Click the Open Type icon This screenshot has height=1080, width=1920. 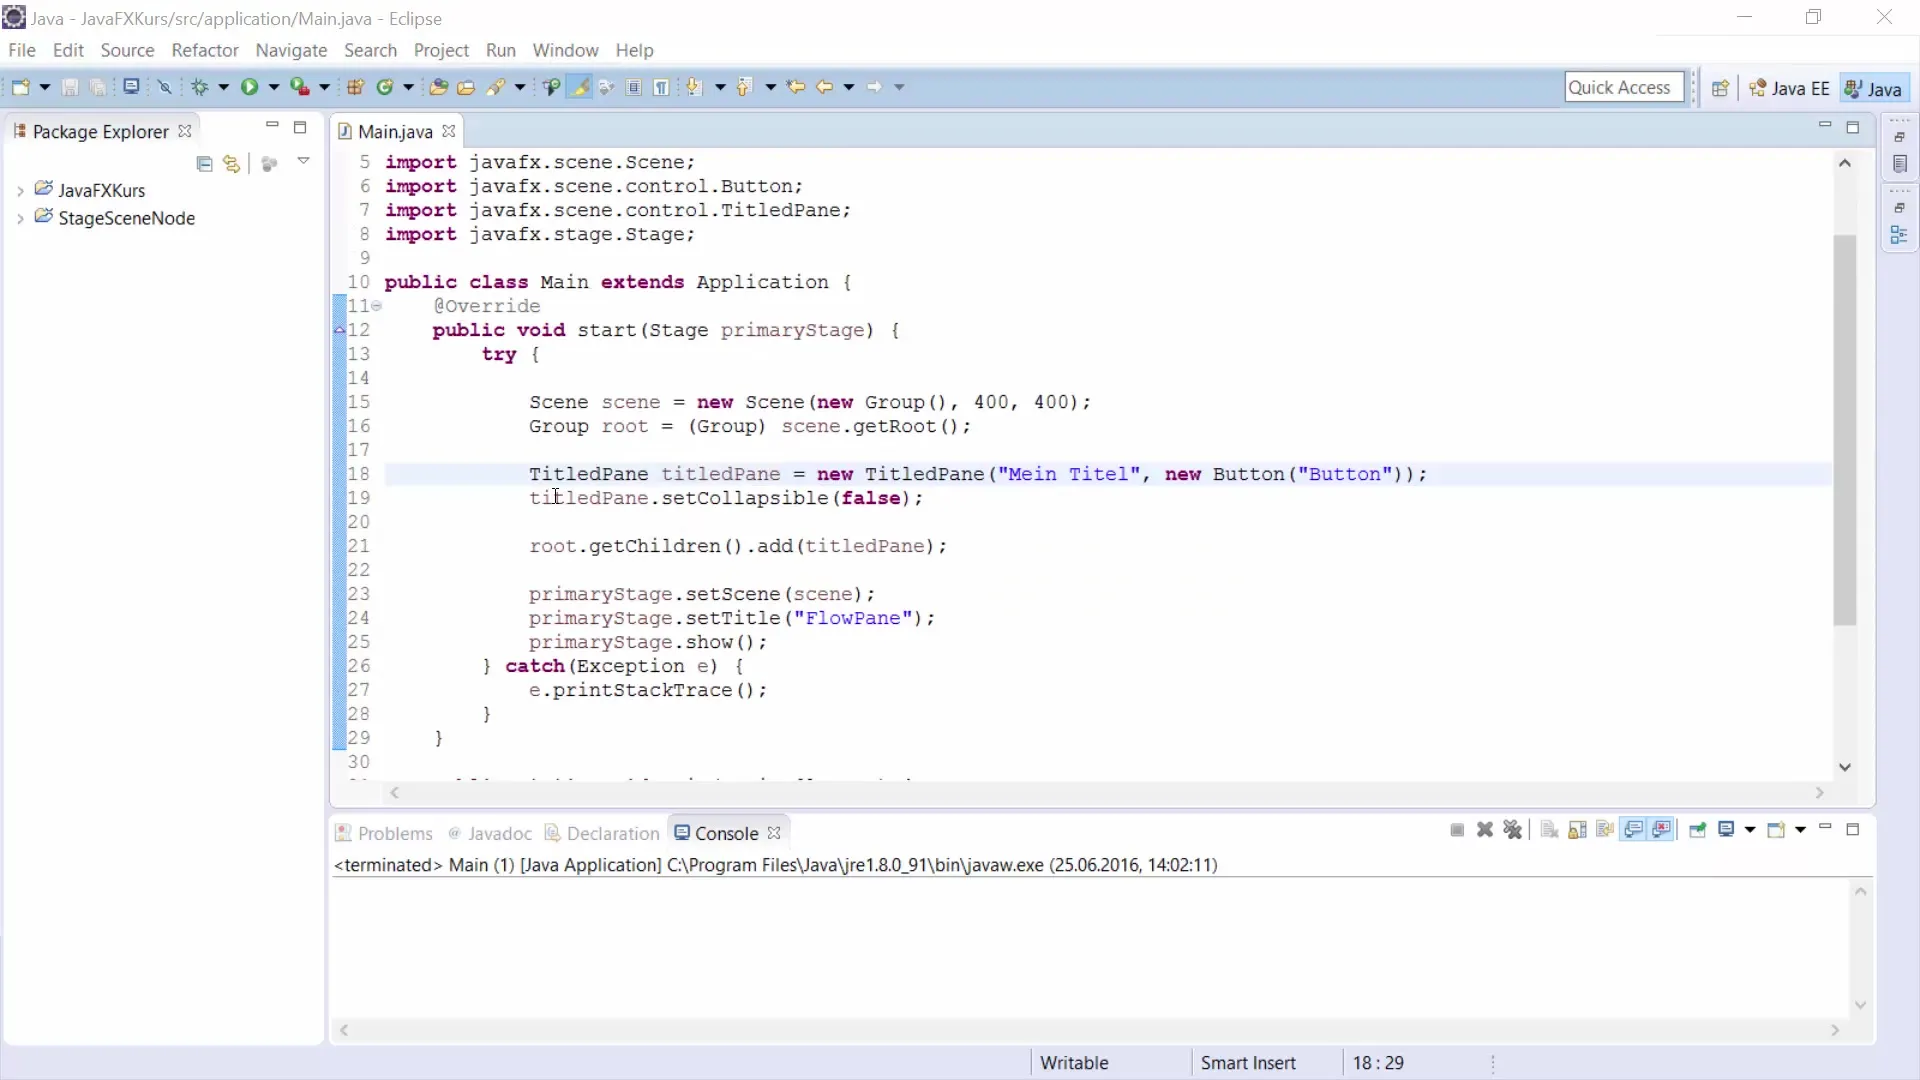438,87
